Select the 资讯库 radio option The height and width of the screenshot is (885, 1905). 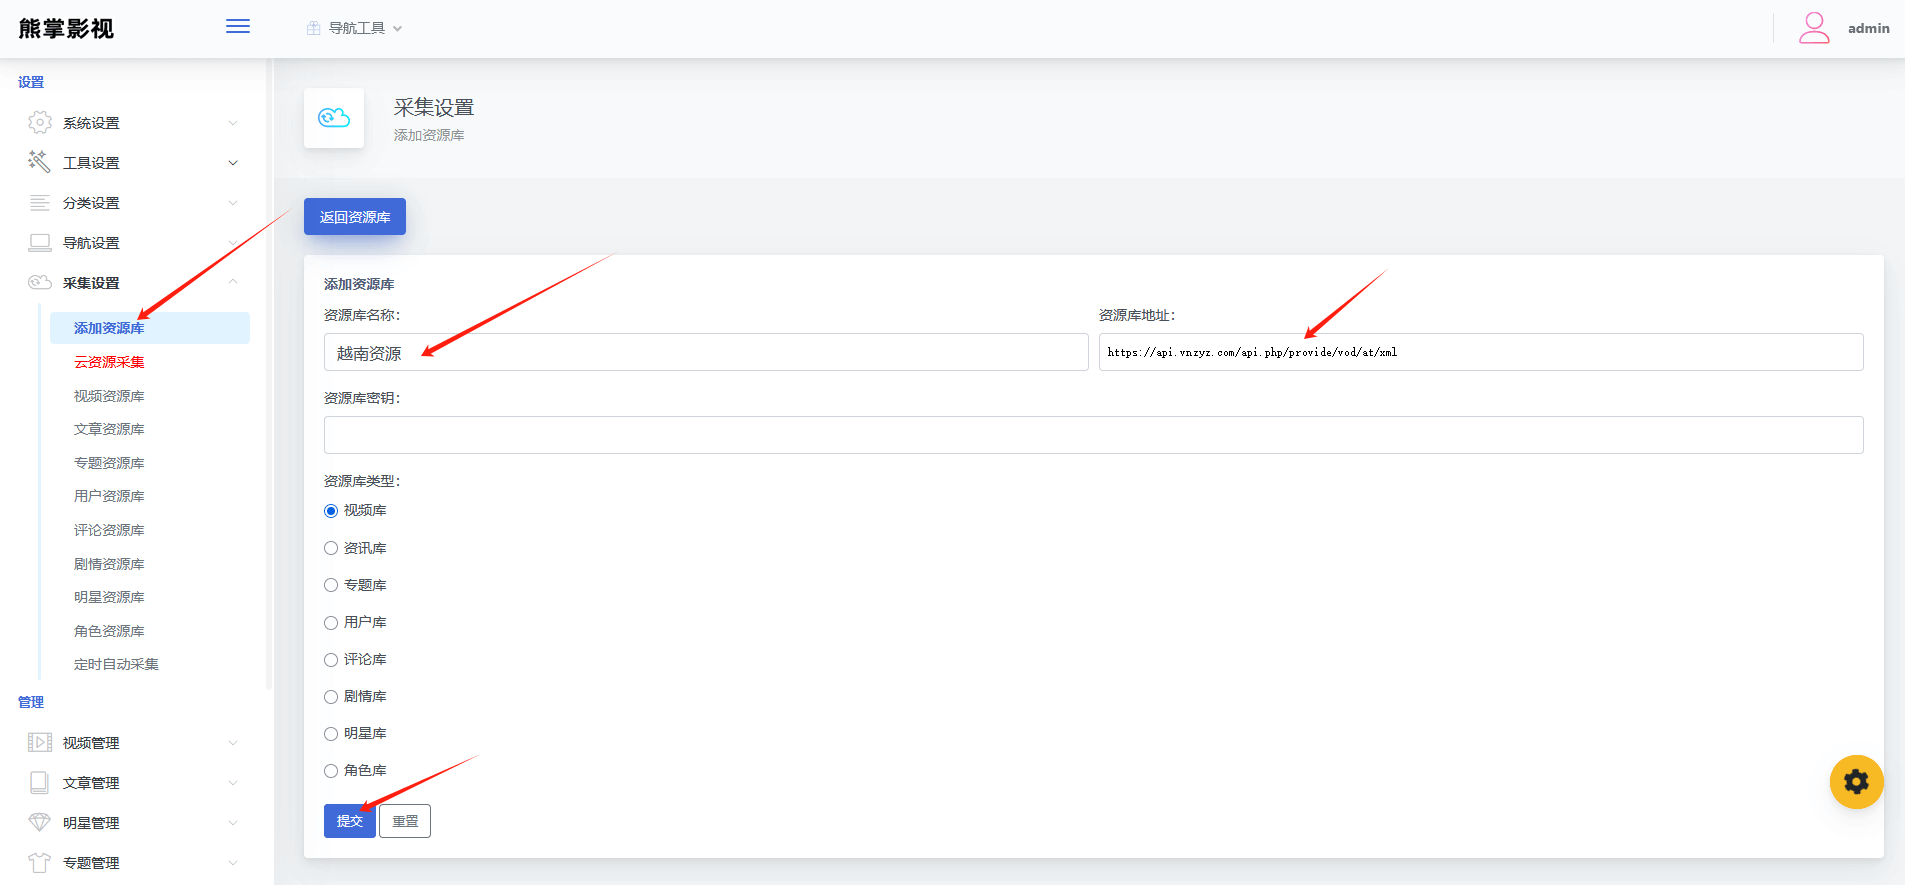[x=331, y=548]
